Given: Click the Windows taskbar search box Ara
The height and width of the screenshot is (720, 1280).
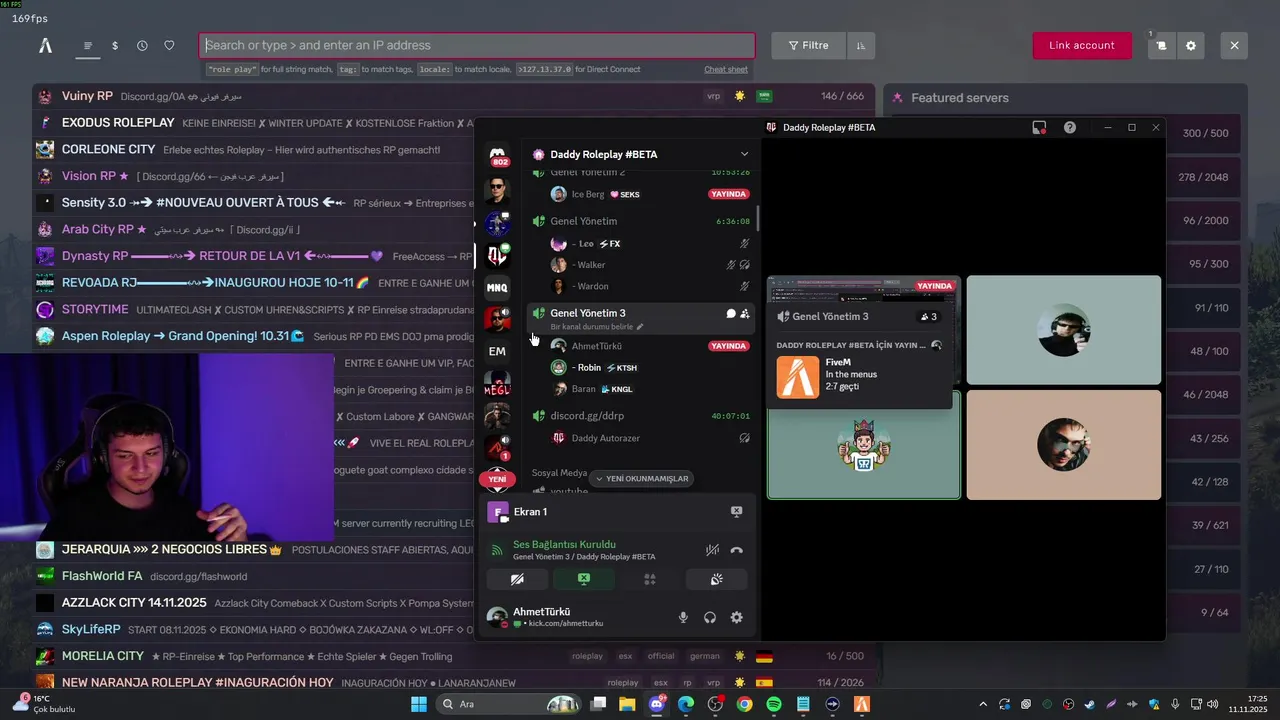Looking at the screenshot, I should click(509, 704).
